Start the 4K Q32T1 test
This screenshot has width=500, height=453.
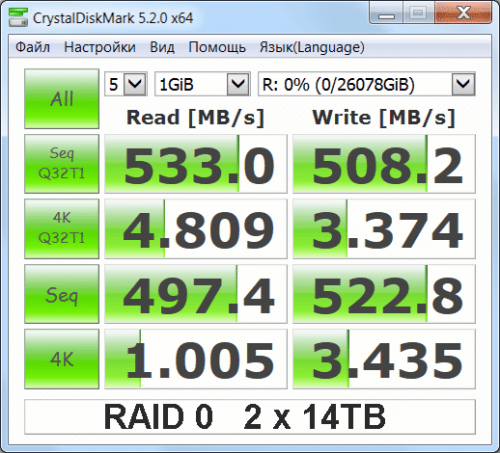[x=62, y=229]
